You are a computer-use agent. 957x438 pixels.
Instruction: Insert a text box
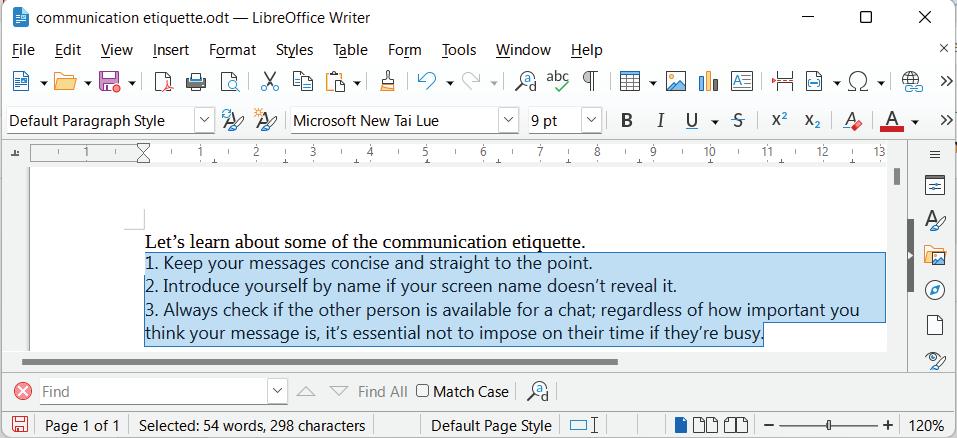click(x=742, y=81)
